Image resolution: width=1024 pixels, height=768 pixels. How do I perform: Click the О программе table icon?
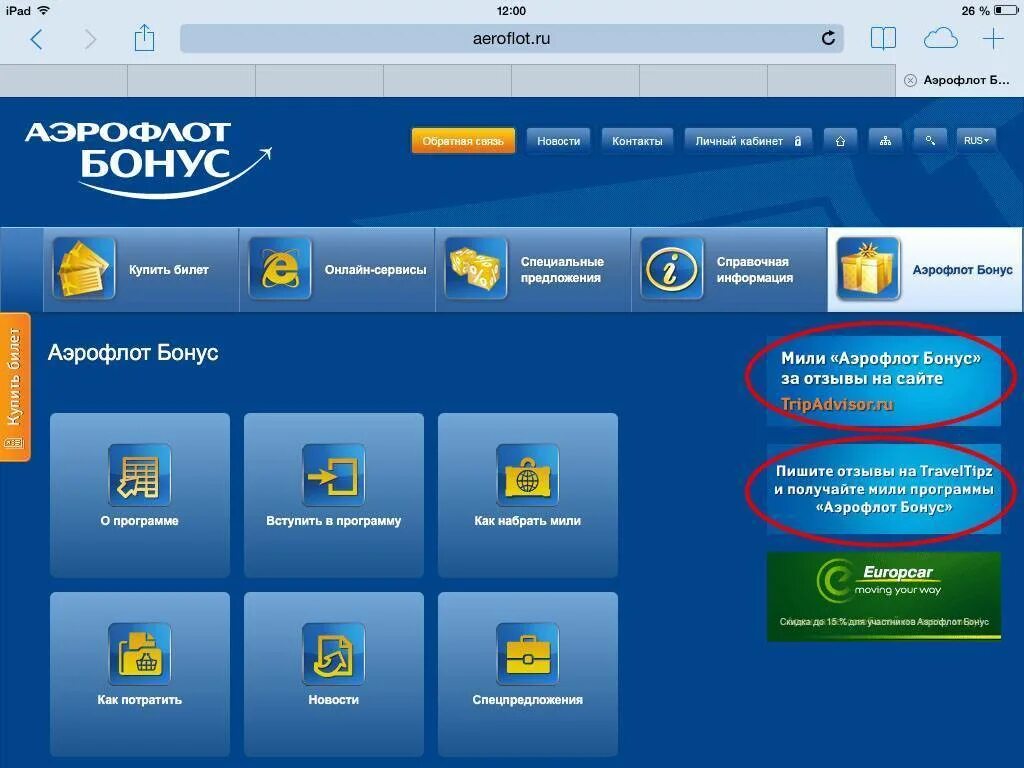139,475
